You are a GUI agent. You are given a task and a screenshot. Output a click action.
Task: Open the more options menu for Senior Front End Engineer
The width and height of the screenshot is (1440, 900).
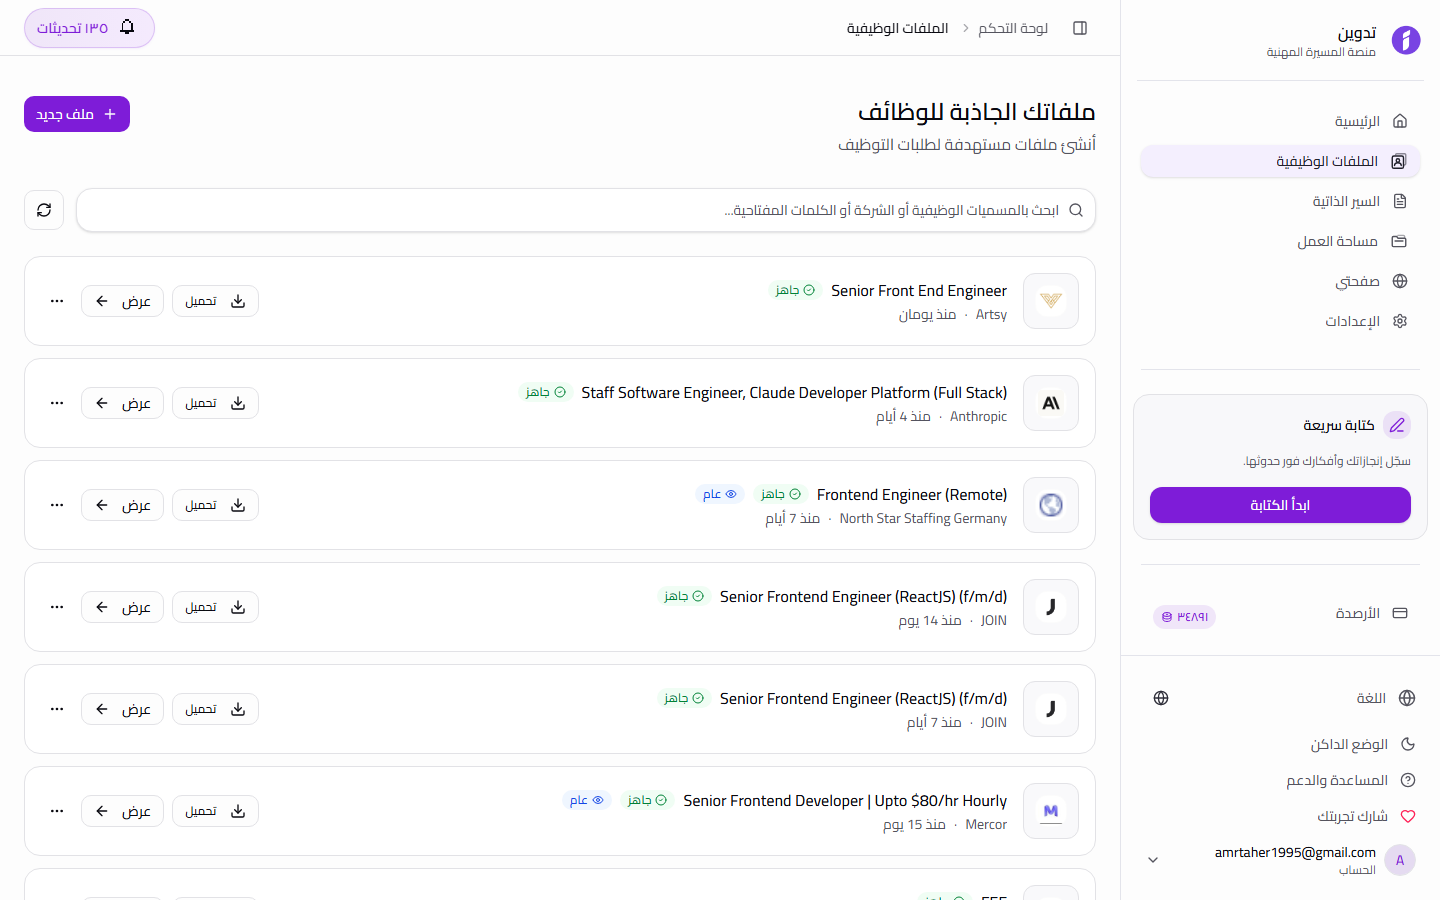[57, 301]
